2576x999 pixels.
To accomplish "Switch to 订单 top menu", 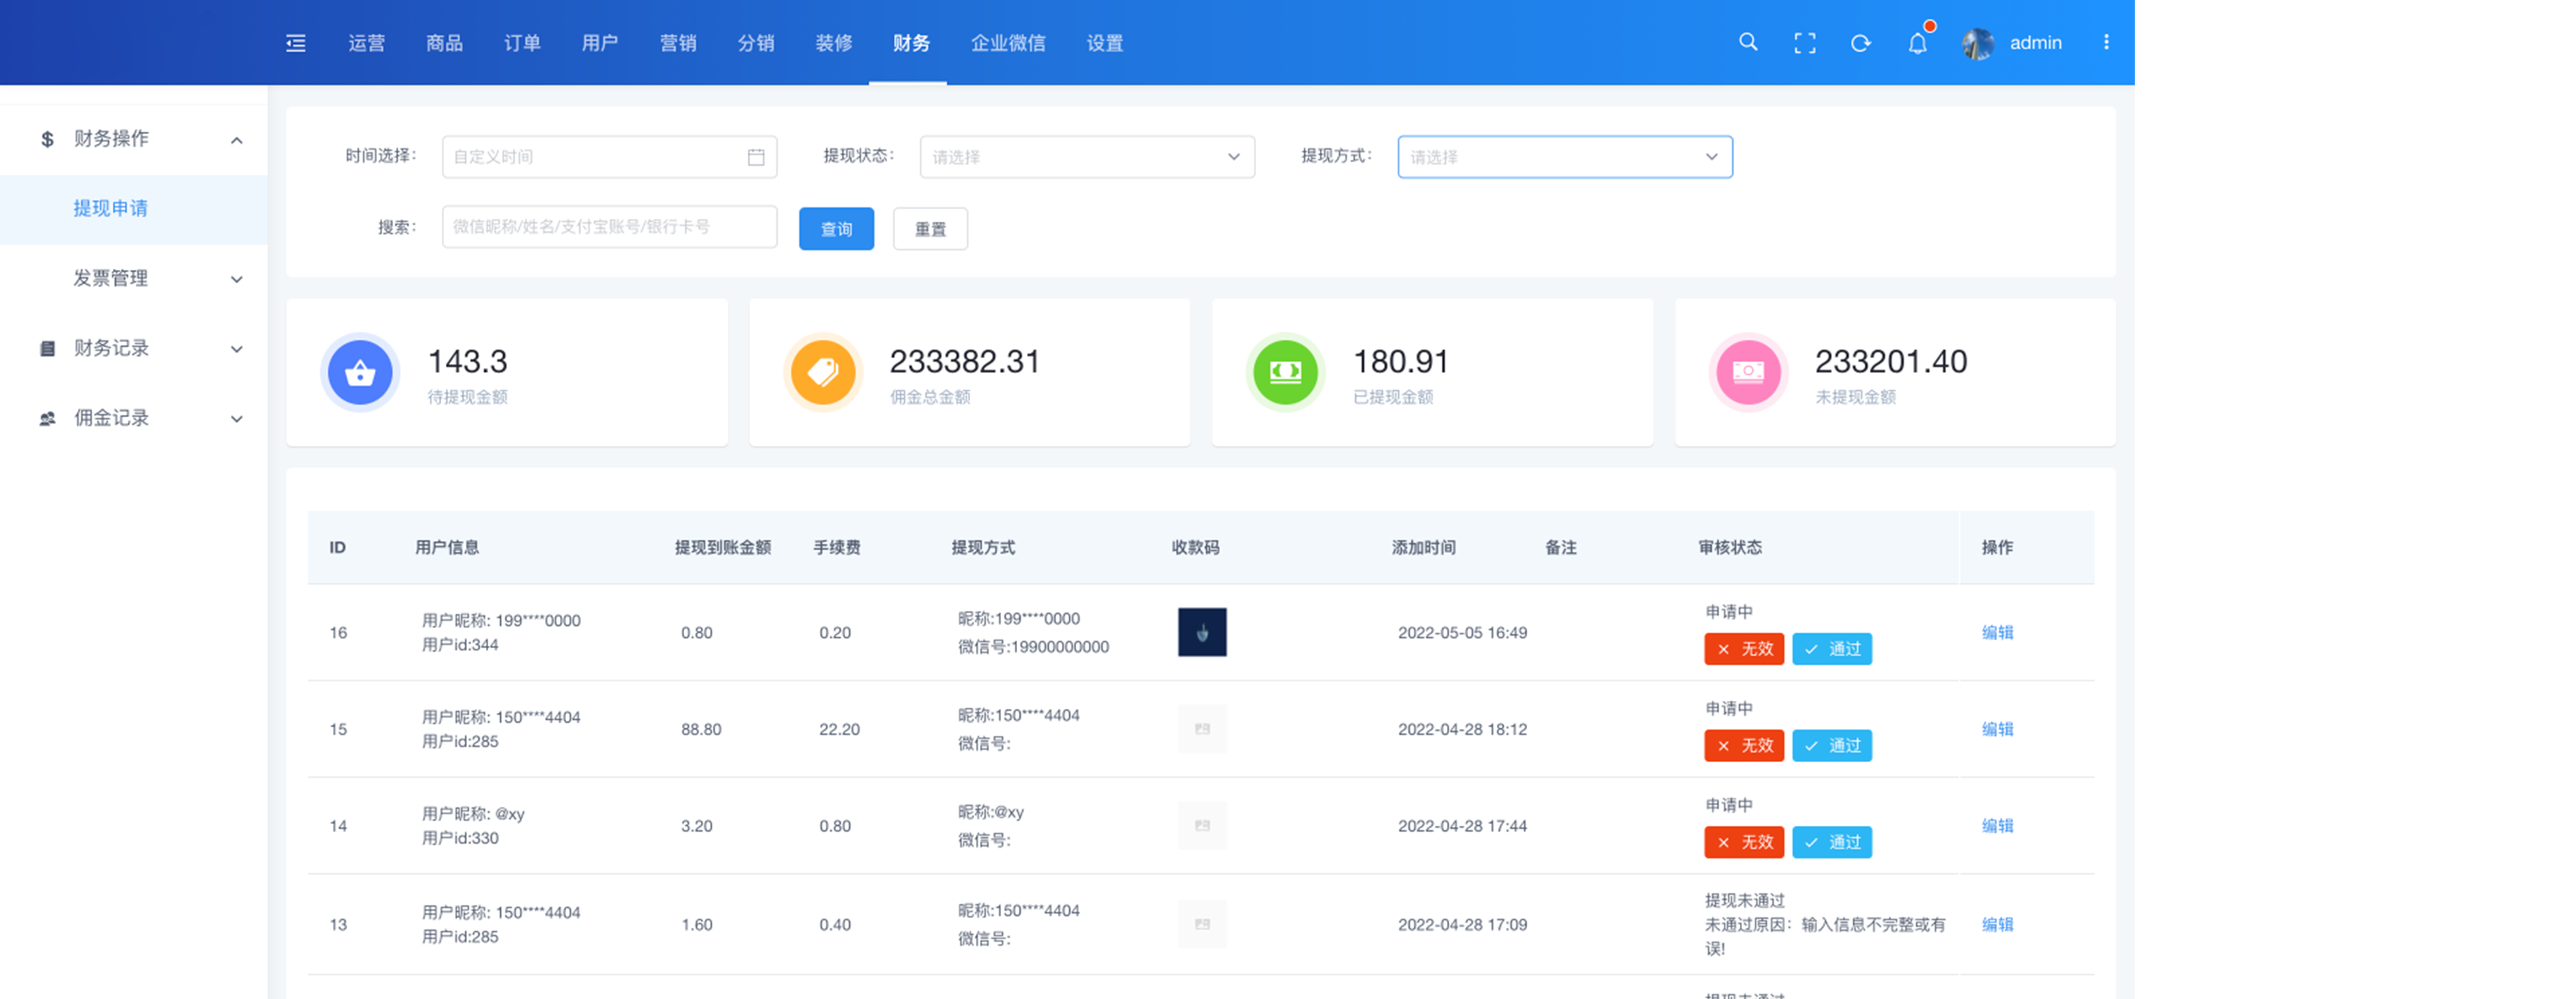I will (522, 43).
